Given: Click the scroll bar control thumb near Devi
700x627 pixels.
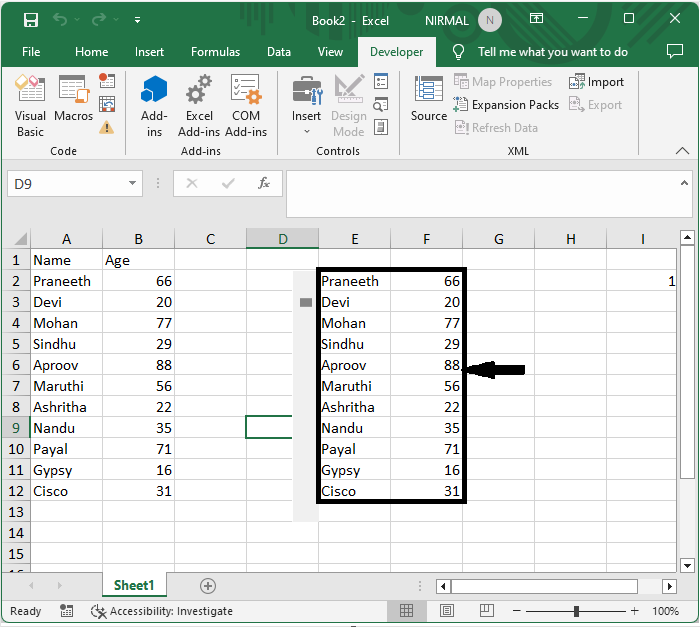Looking at the screenshot, I should (x=306, y=302).
